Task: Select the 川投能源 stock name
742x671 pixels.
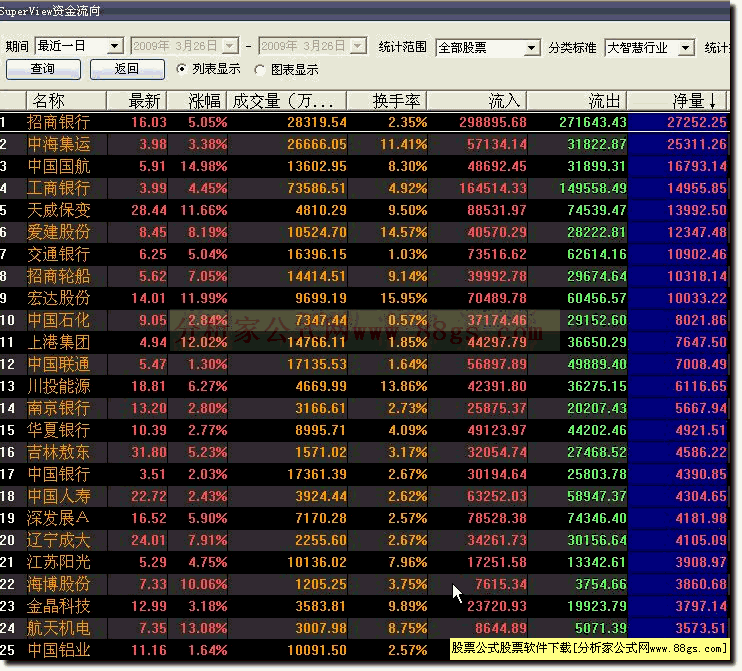Action: 59,386
